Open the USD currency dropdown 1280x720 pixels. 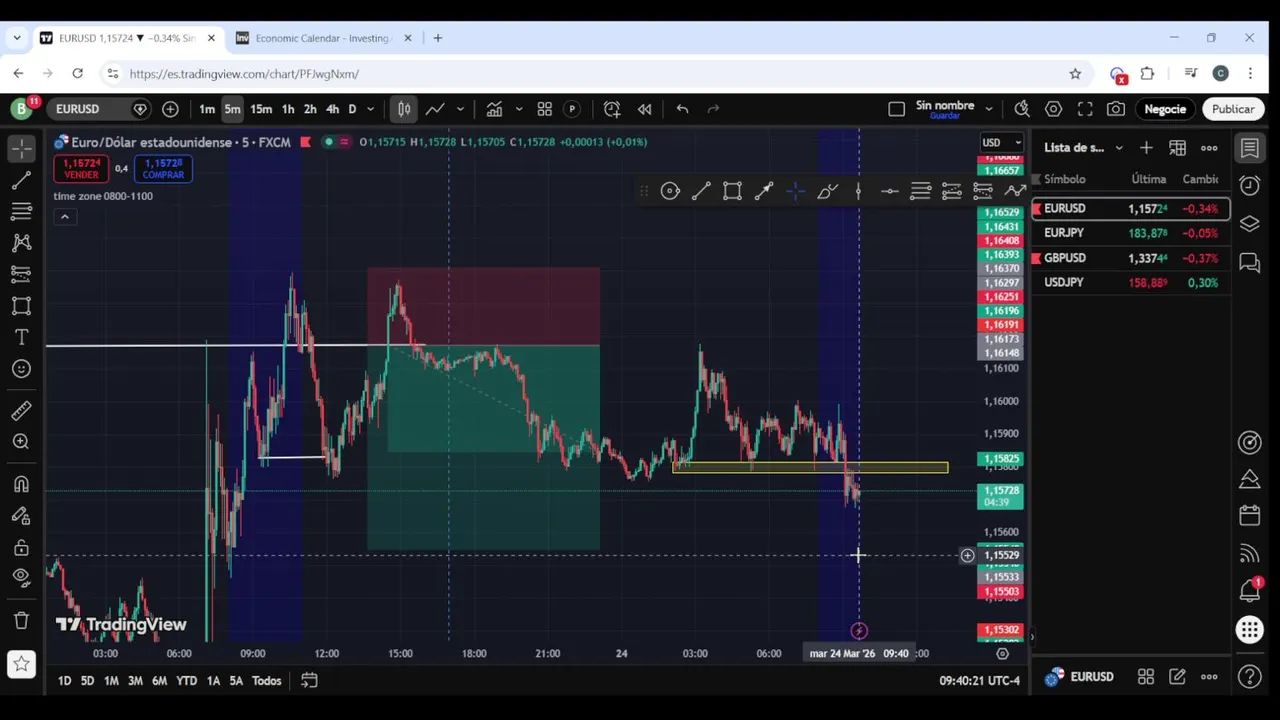point(1002,142)
